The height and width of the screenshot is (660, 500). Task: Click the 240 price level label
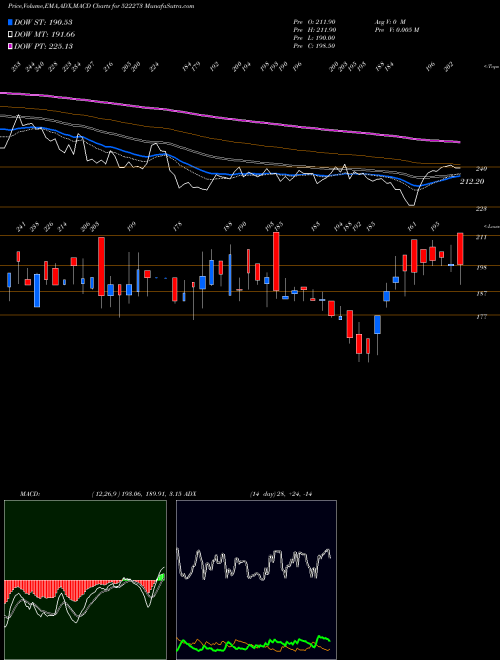[481, 169]
